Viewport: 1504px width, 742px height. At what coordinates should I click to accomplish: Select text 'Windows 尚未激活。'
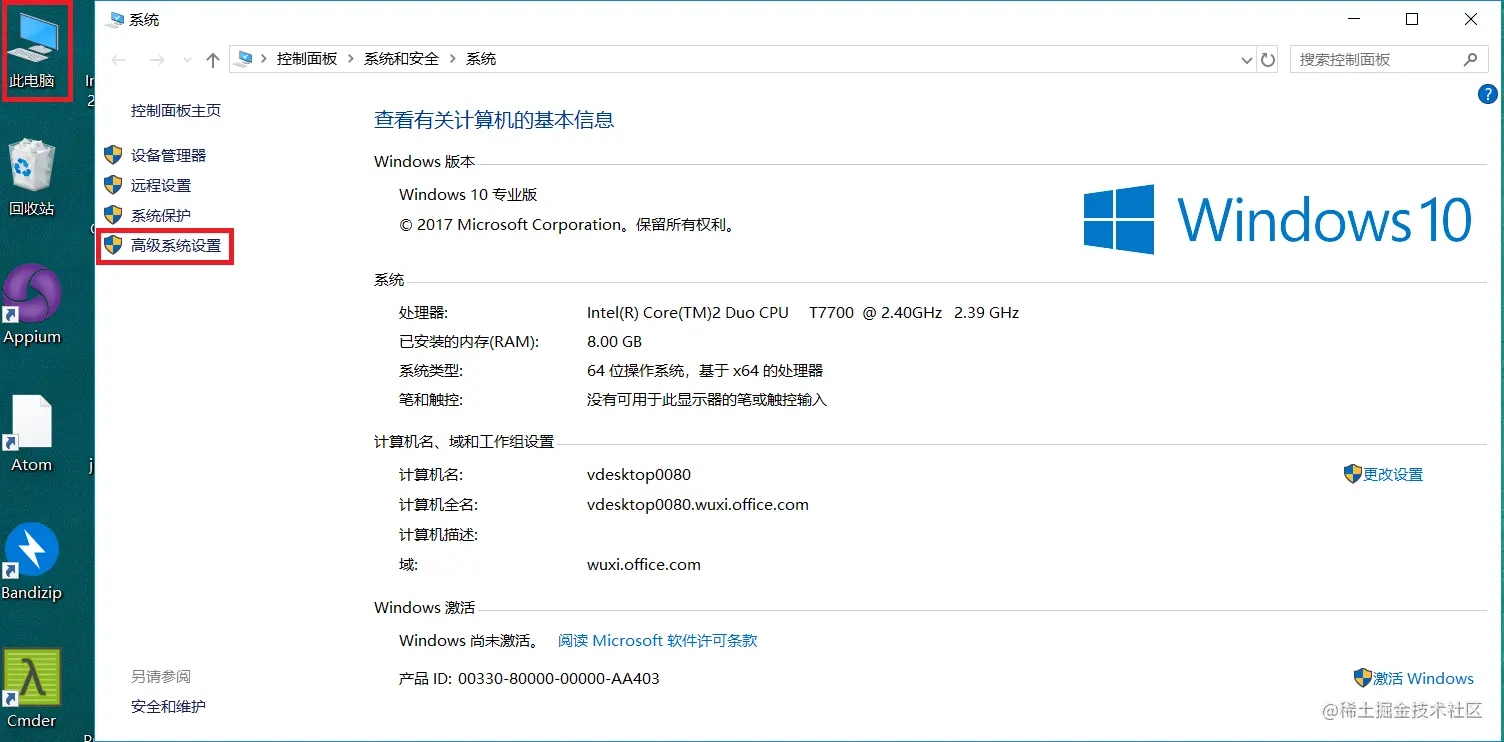click(469, 640)
